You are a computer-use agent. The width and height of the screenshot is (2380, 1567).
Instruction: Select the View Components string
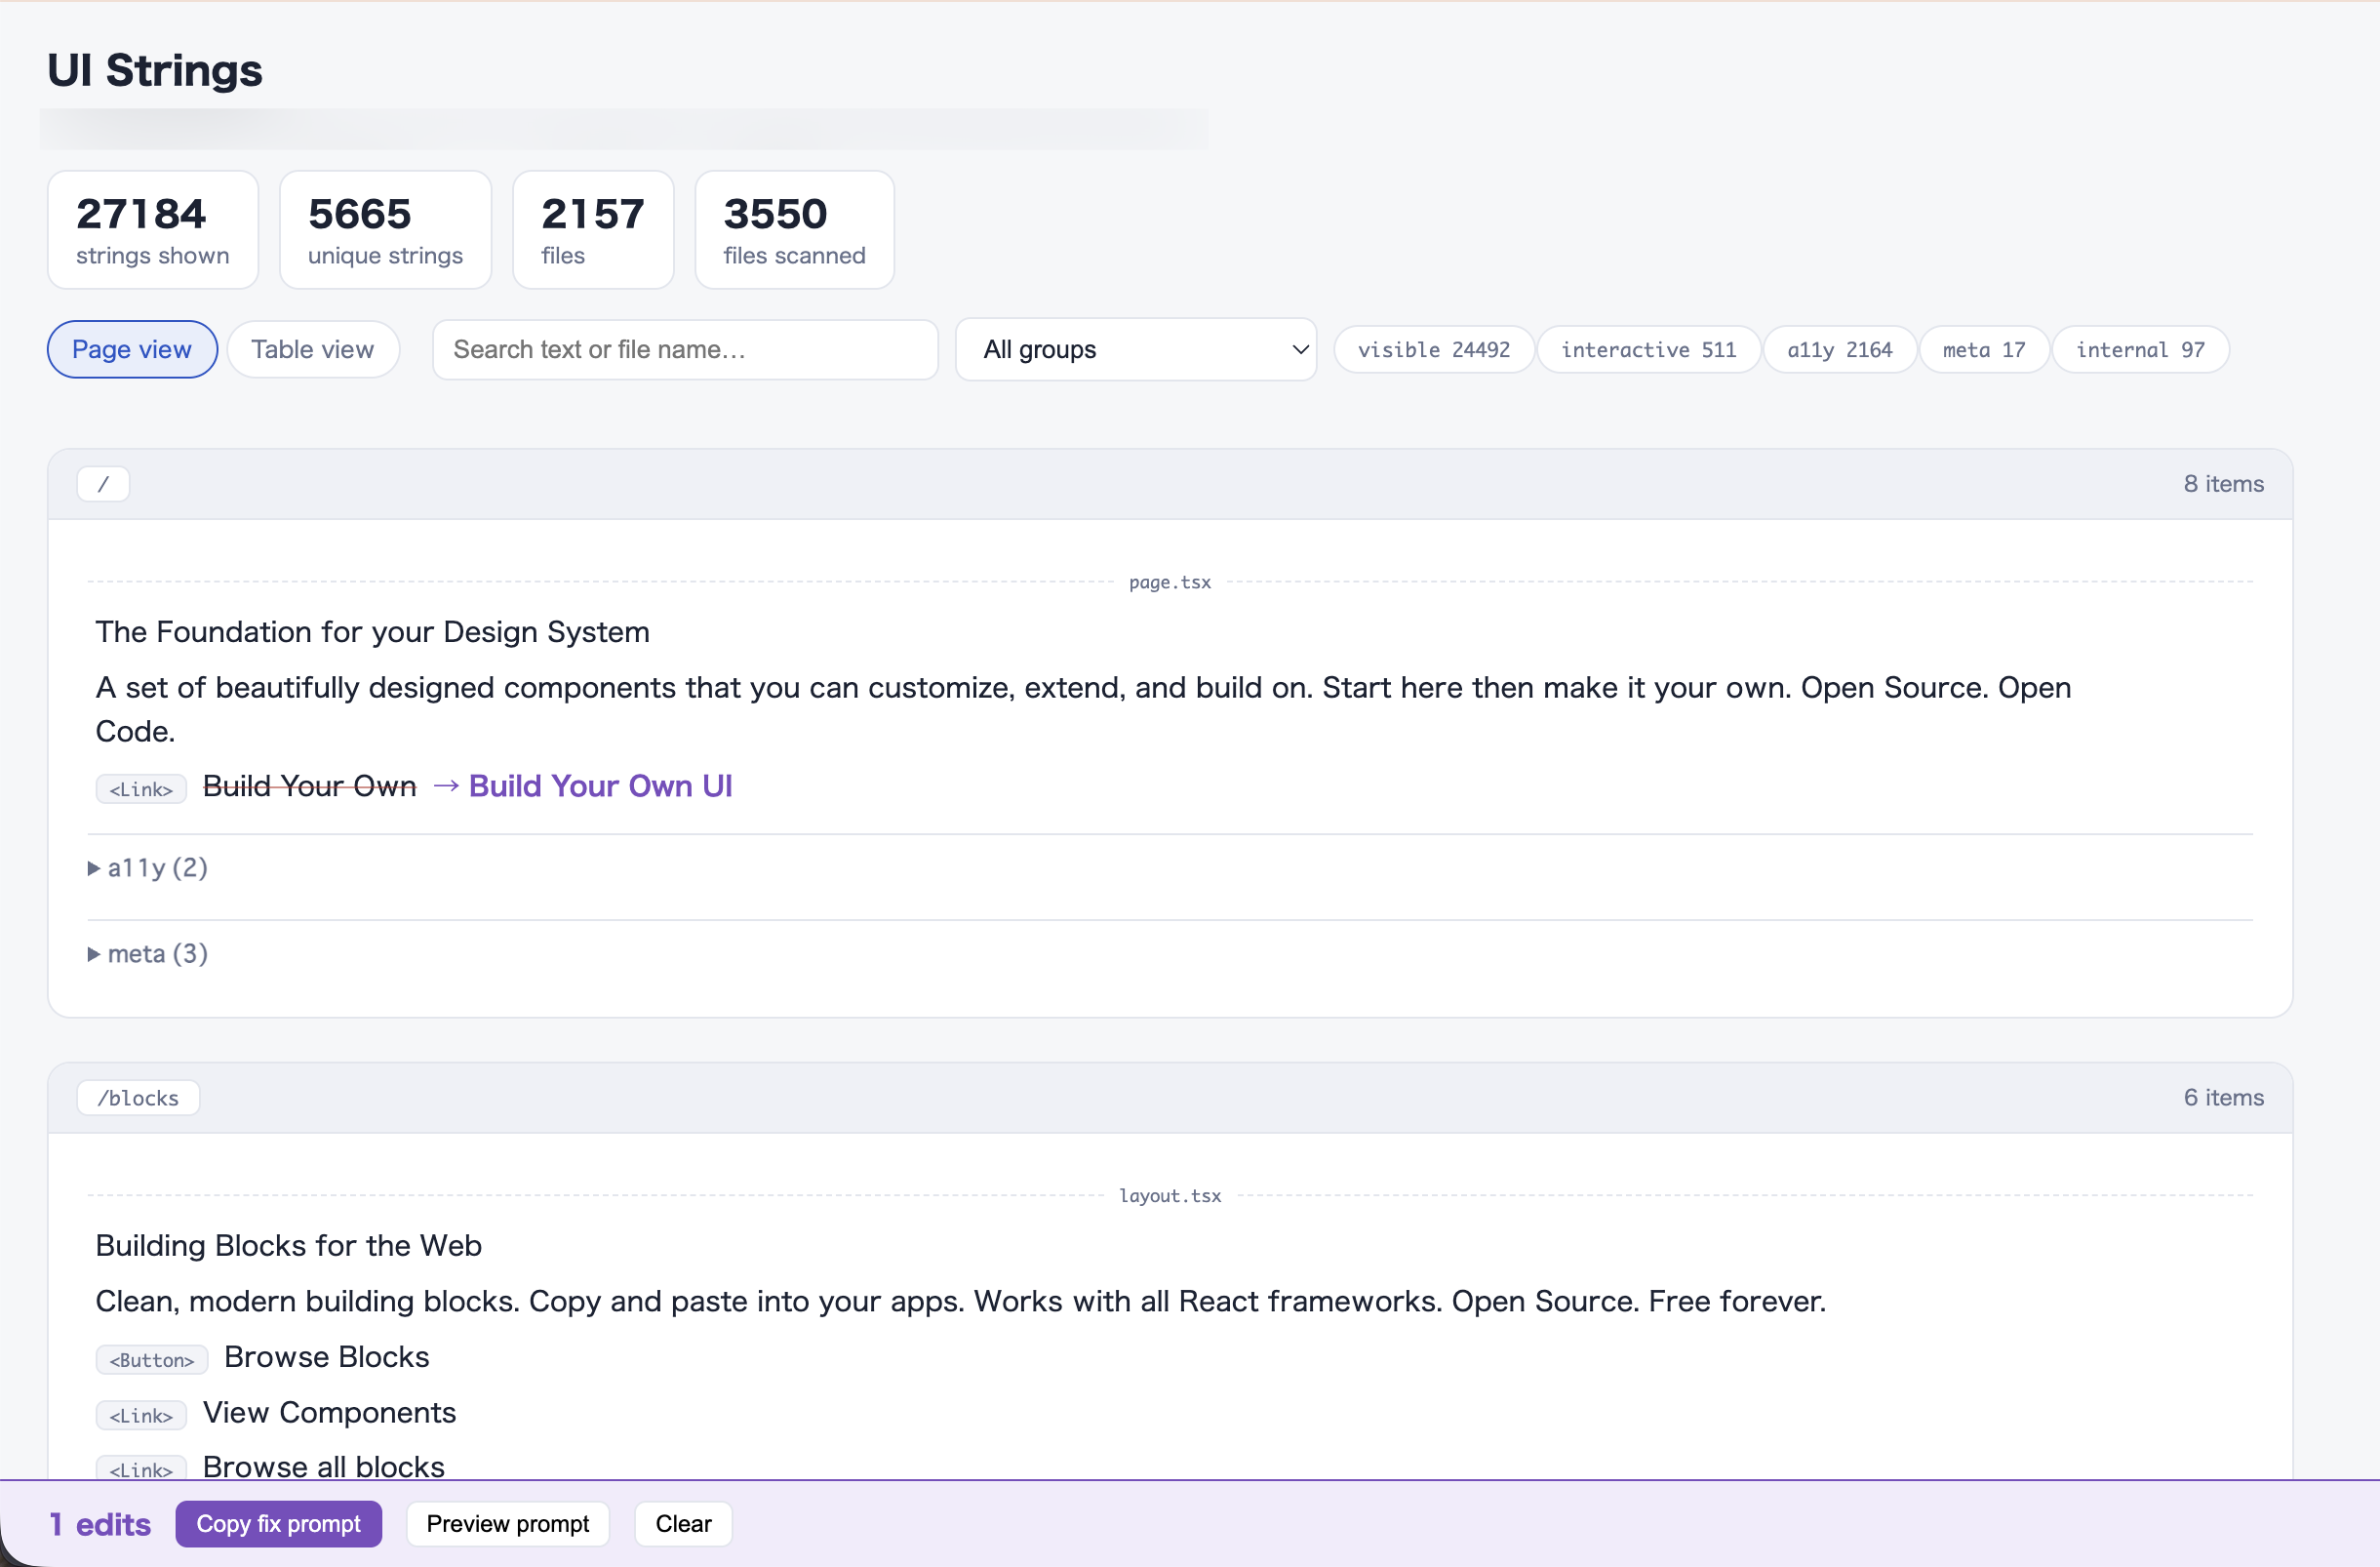(330, 1413)
